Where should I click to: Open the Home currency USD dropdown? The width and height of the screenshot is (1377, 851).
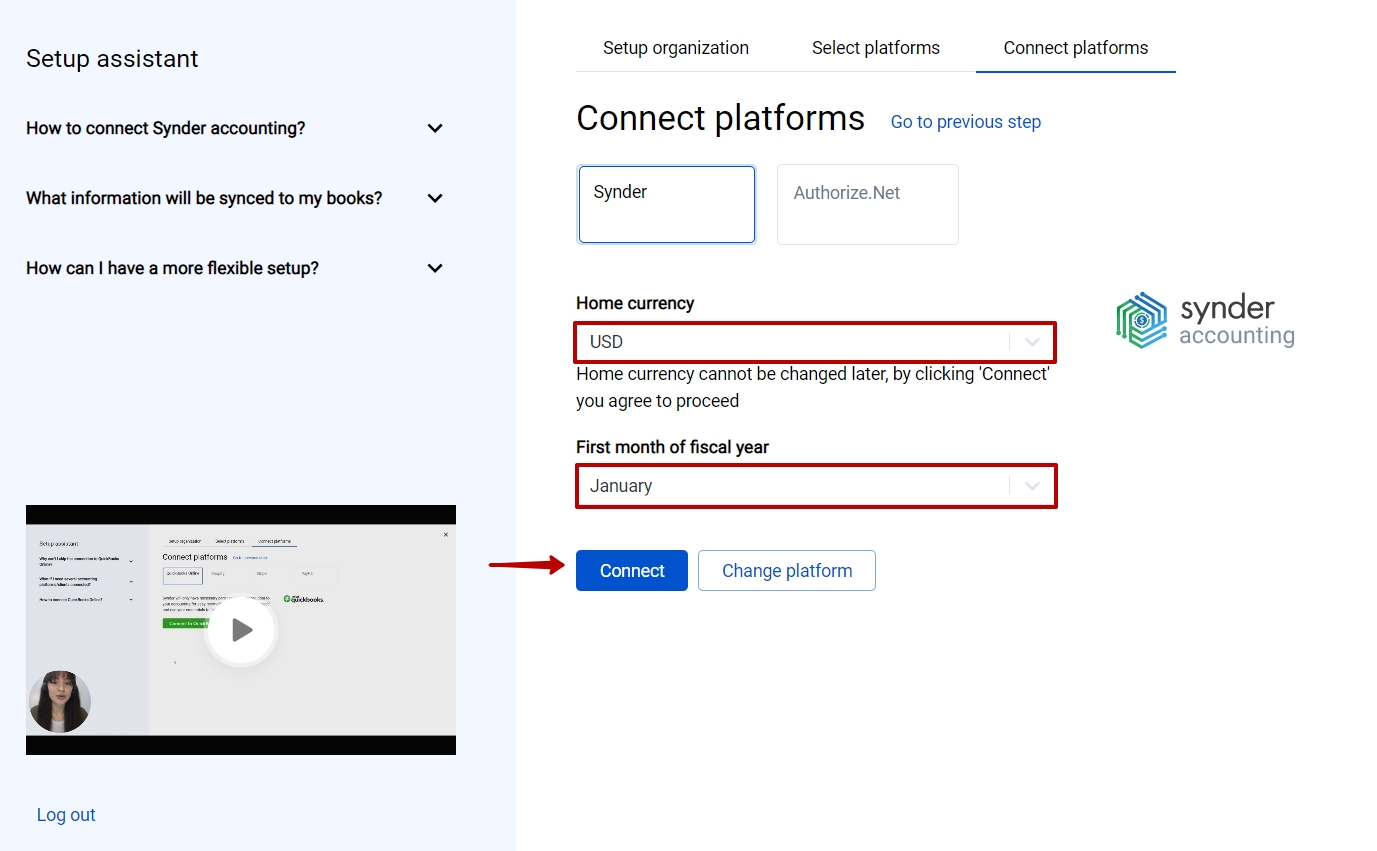pos(816,342)
